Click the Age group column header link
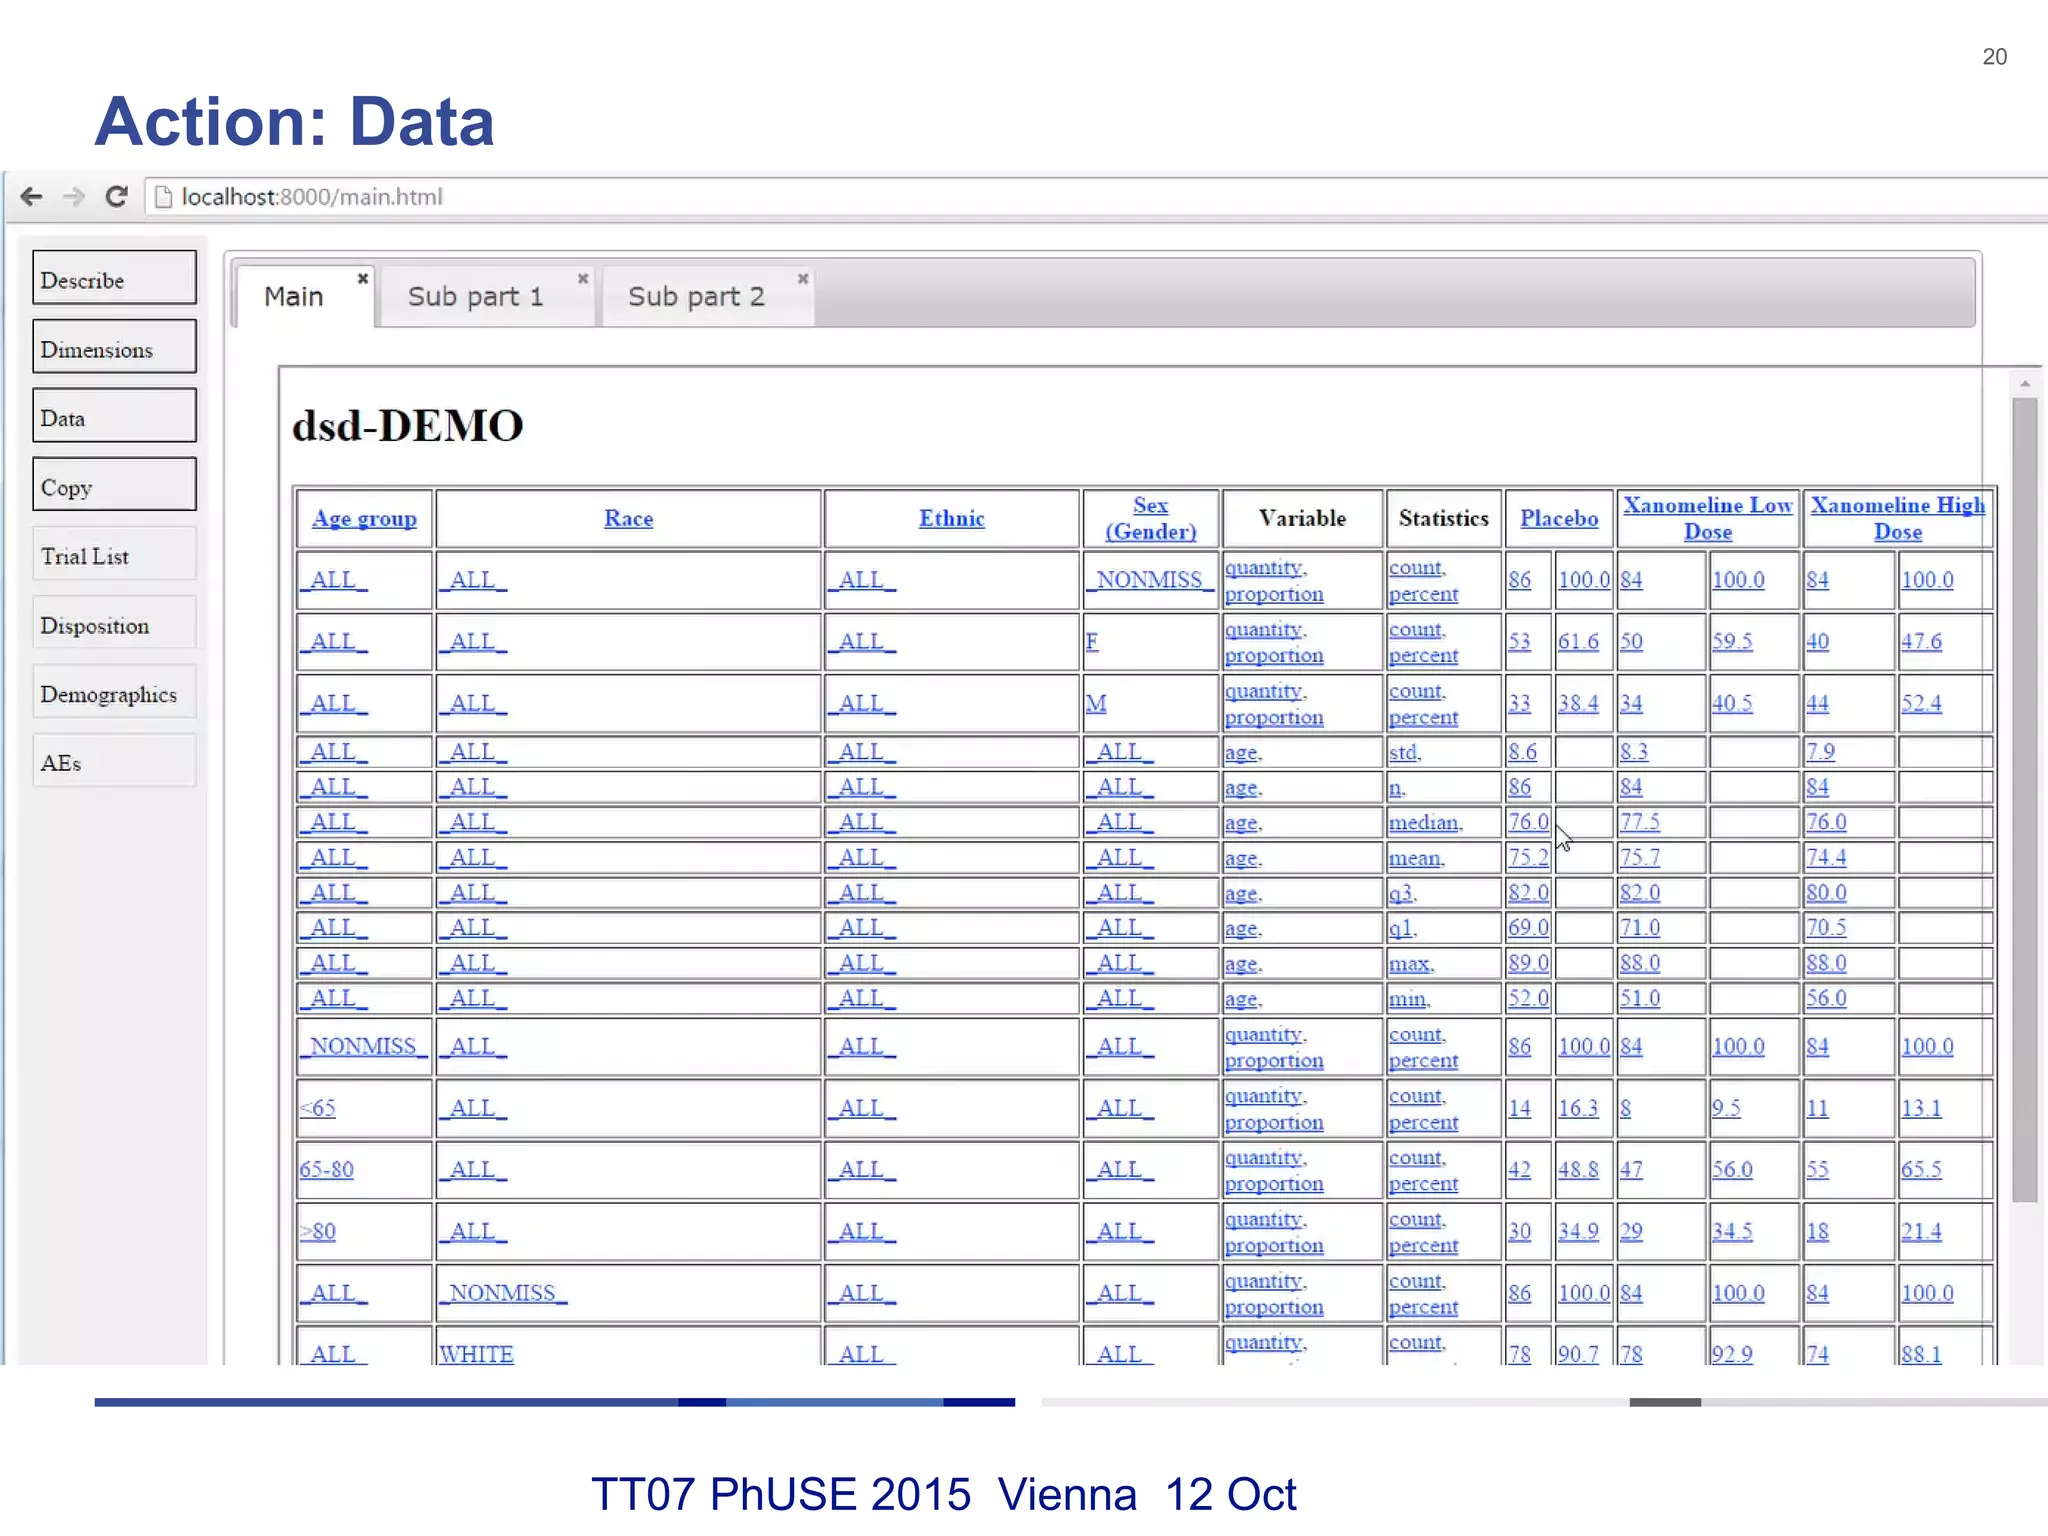 click(364, 519)
